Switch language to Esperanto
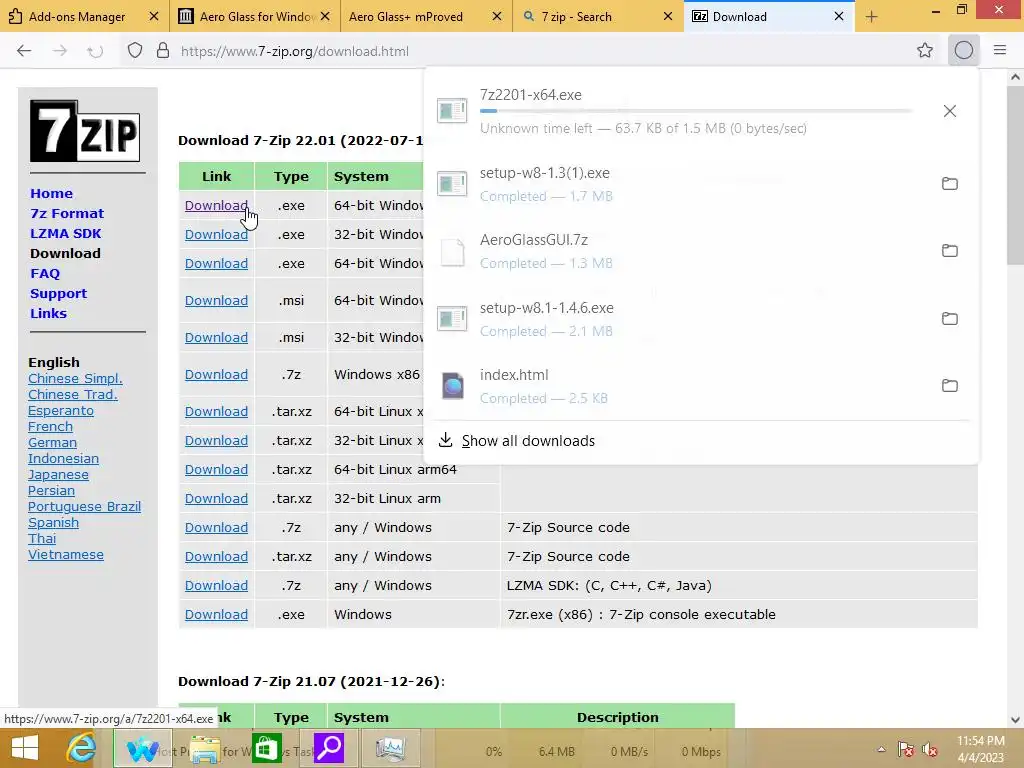The width and height of the screenshot is (1024, 768). [x=61, y=411]
